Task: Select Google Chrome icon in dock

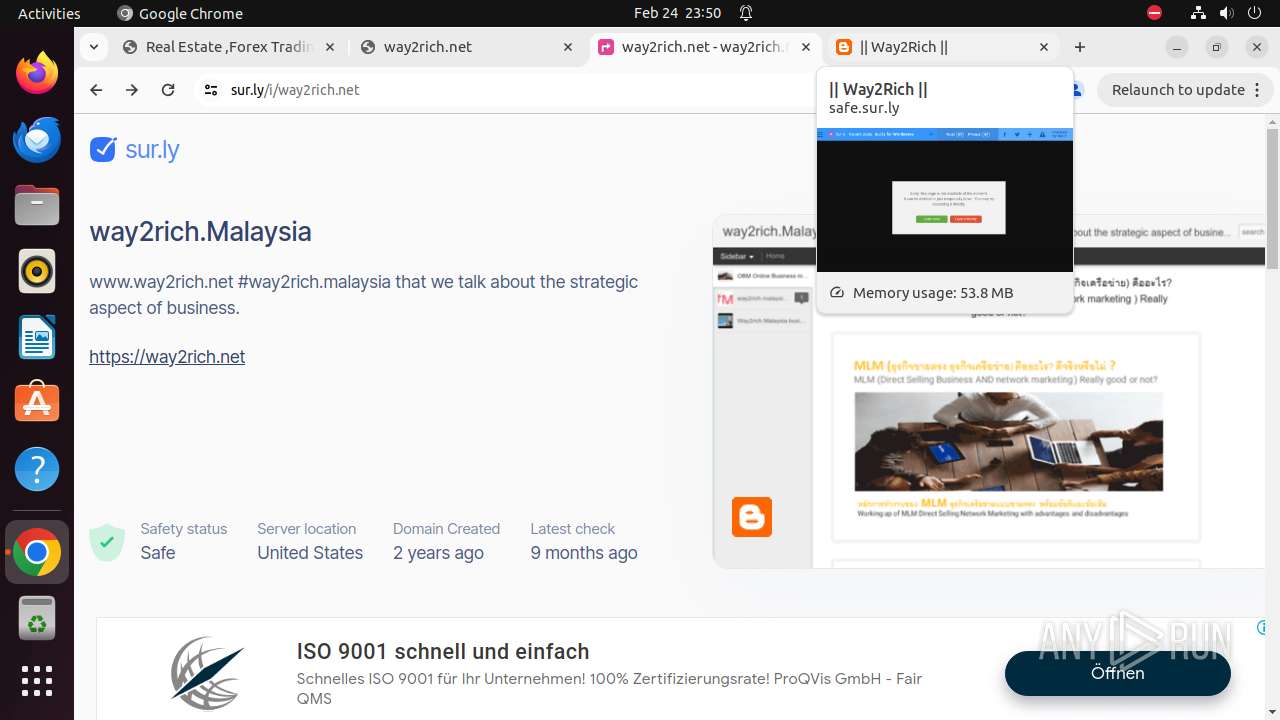Action: pos(37,552)
